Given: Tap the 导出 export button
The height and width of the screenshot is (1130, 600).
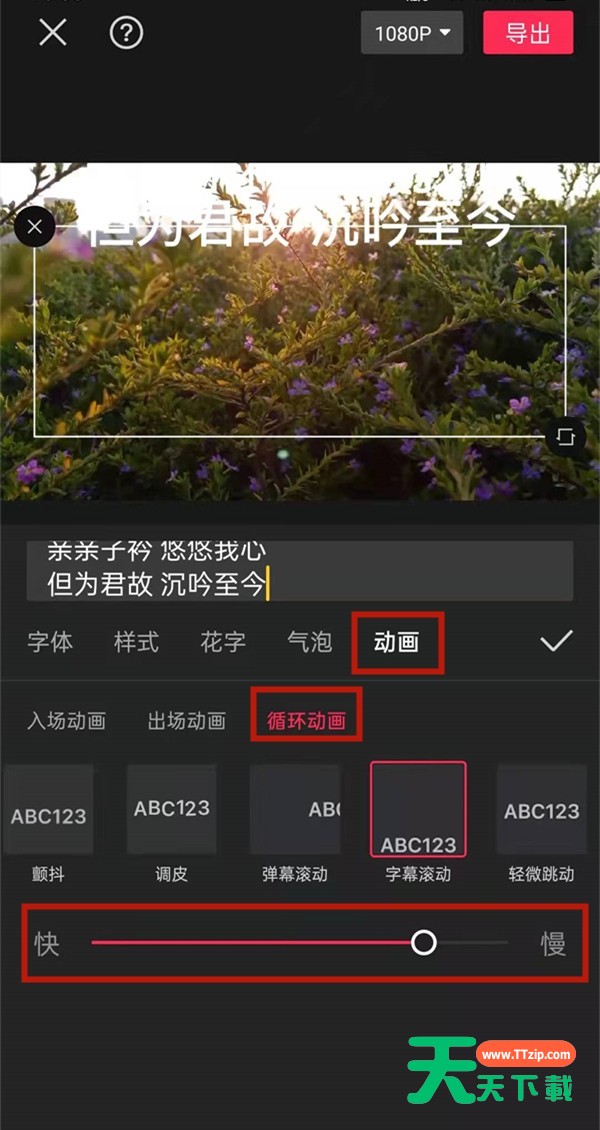Looking at the screenshot, I should (528, 33).
